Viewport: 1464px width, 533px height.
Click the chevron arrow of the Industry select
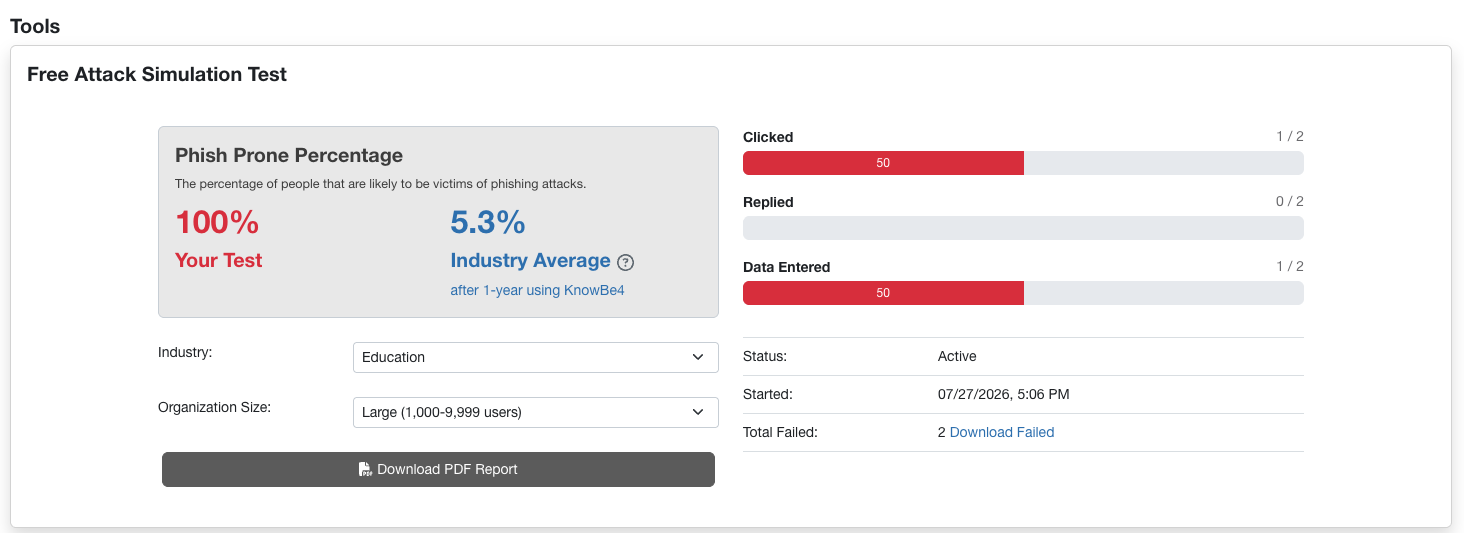[x=698, y=357]
